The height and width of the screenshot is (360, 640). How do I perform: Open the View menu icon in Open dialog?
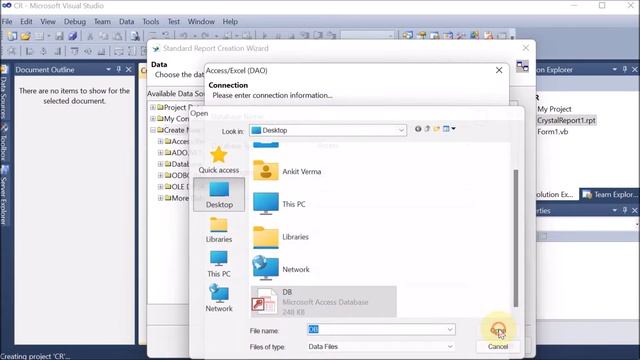(x=449, y=129)
